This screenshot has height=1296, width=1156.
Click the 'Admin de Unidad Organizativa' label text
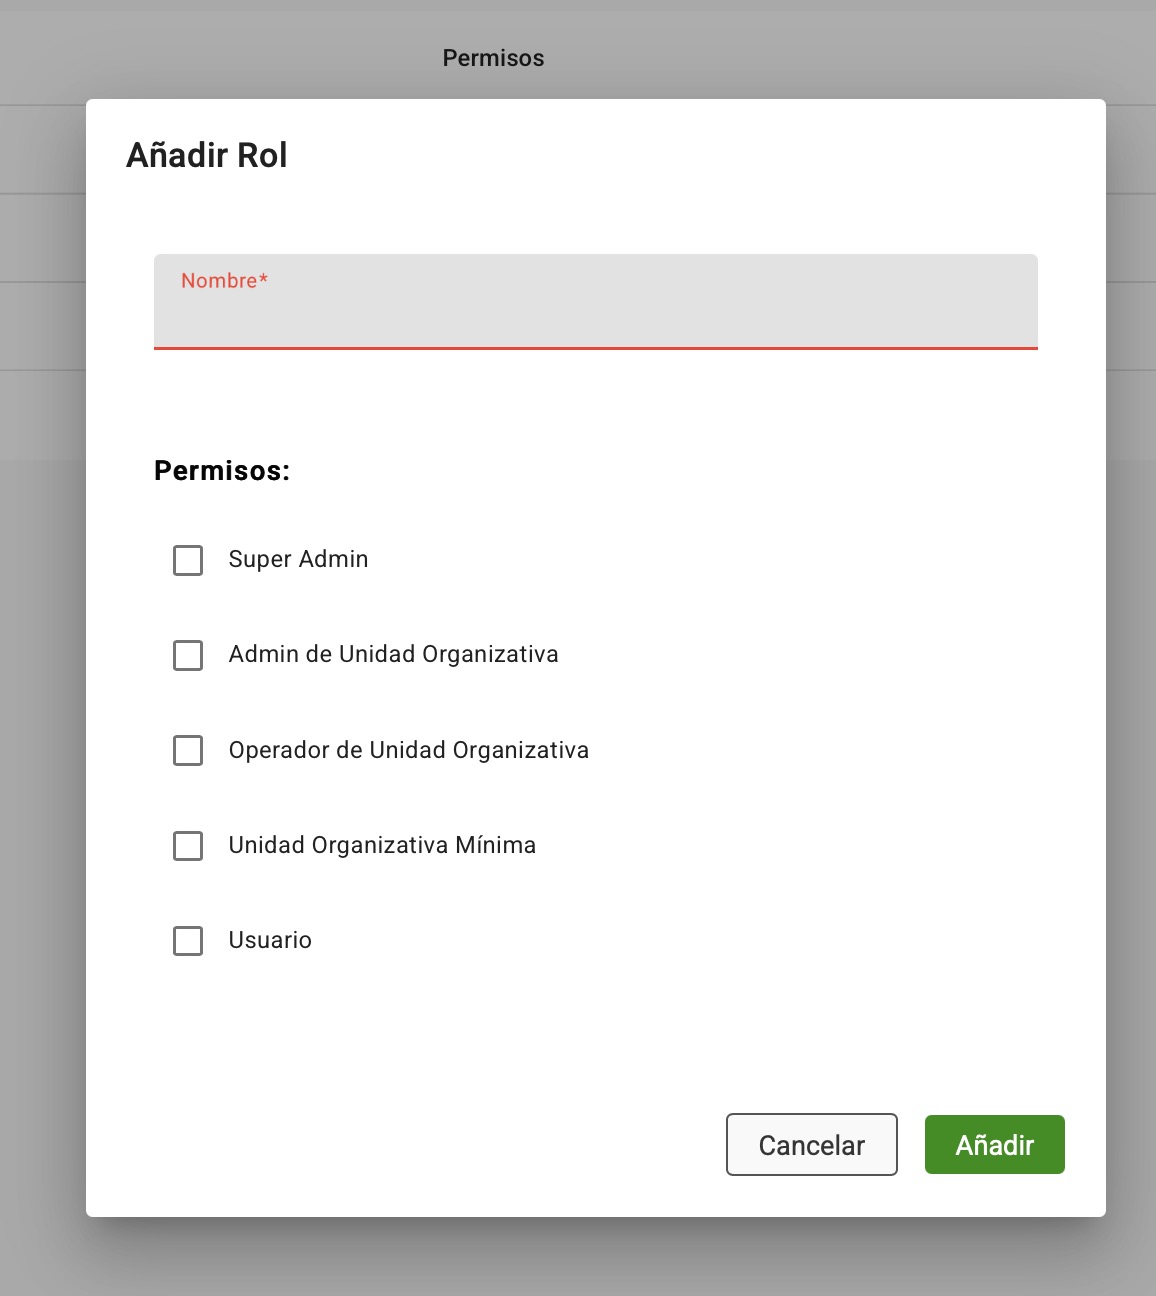click(393, 654)
